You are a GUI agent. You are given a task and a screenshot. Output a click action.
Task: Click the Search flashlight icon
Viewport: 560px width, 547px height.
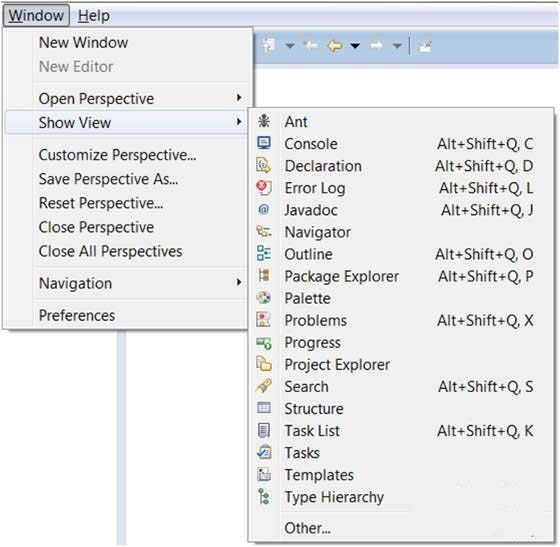point(264,386)
